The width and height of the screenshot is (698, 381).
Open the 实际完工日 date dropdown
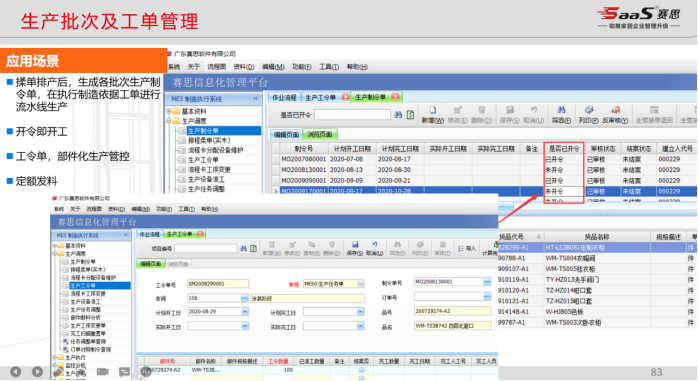tap(361, 326)
